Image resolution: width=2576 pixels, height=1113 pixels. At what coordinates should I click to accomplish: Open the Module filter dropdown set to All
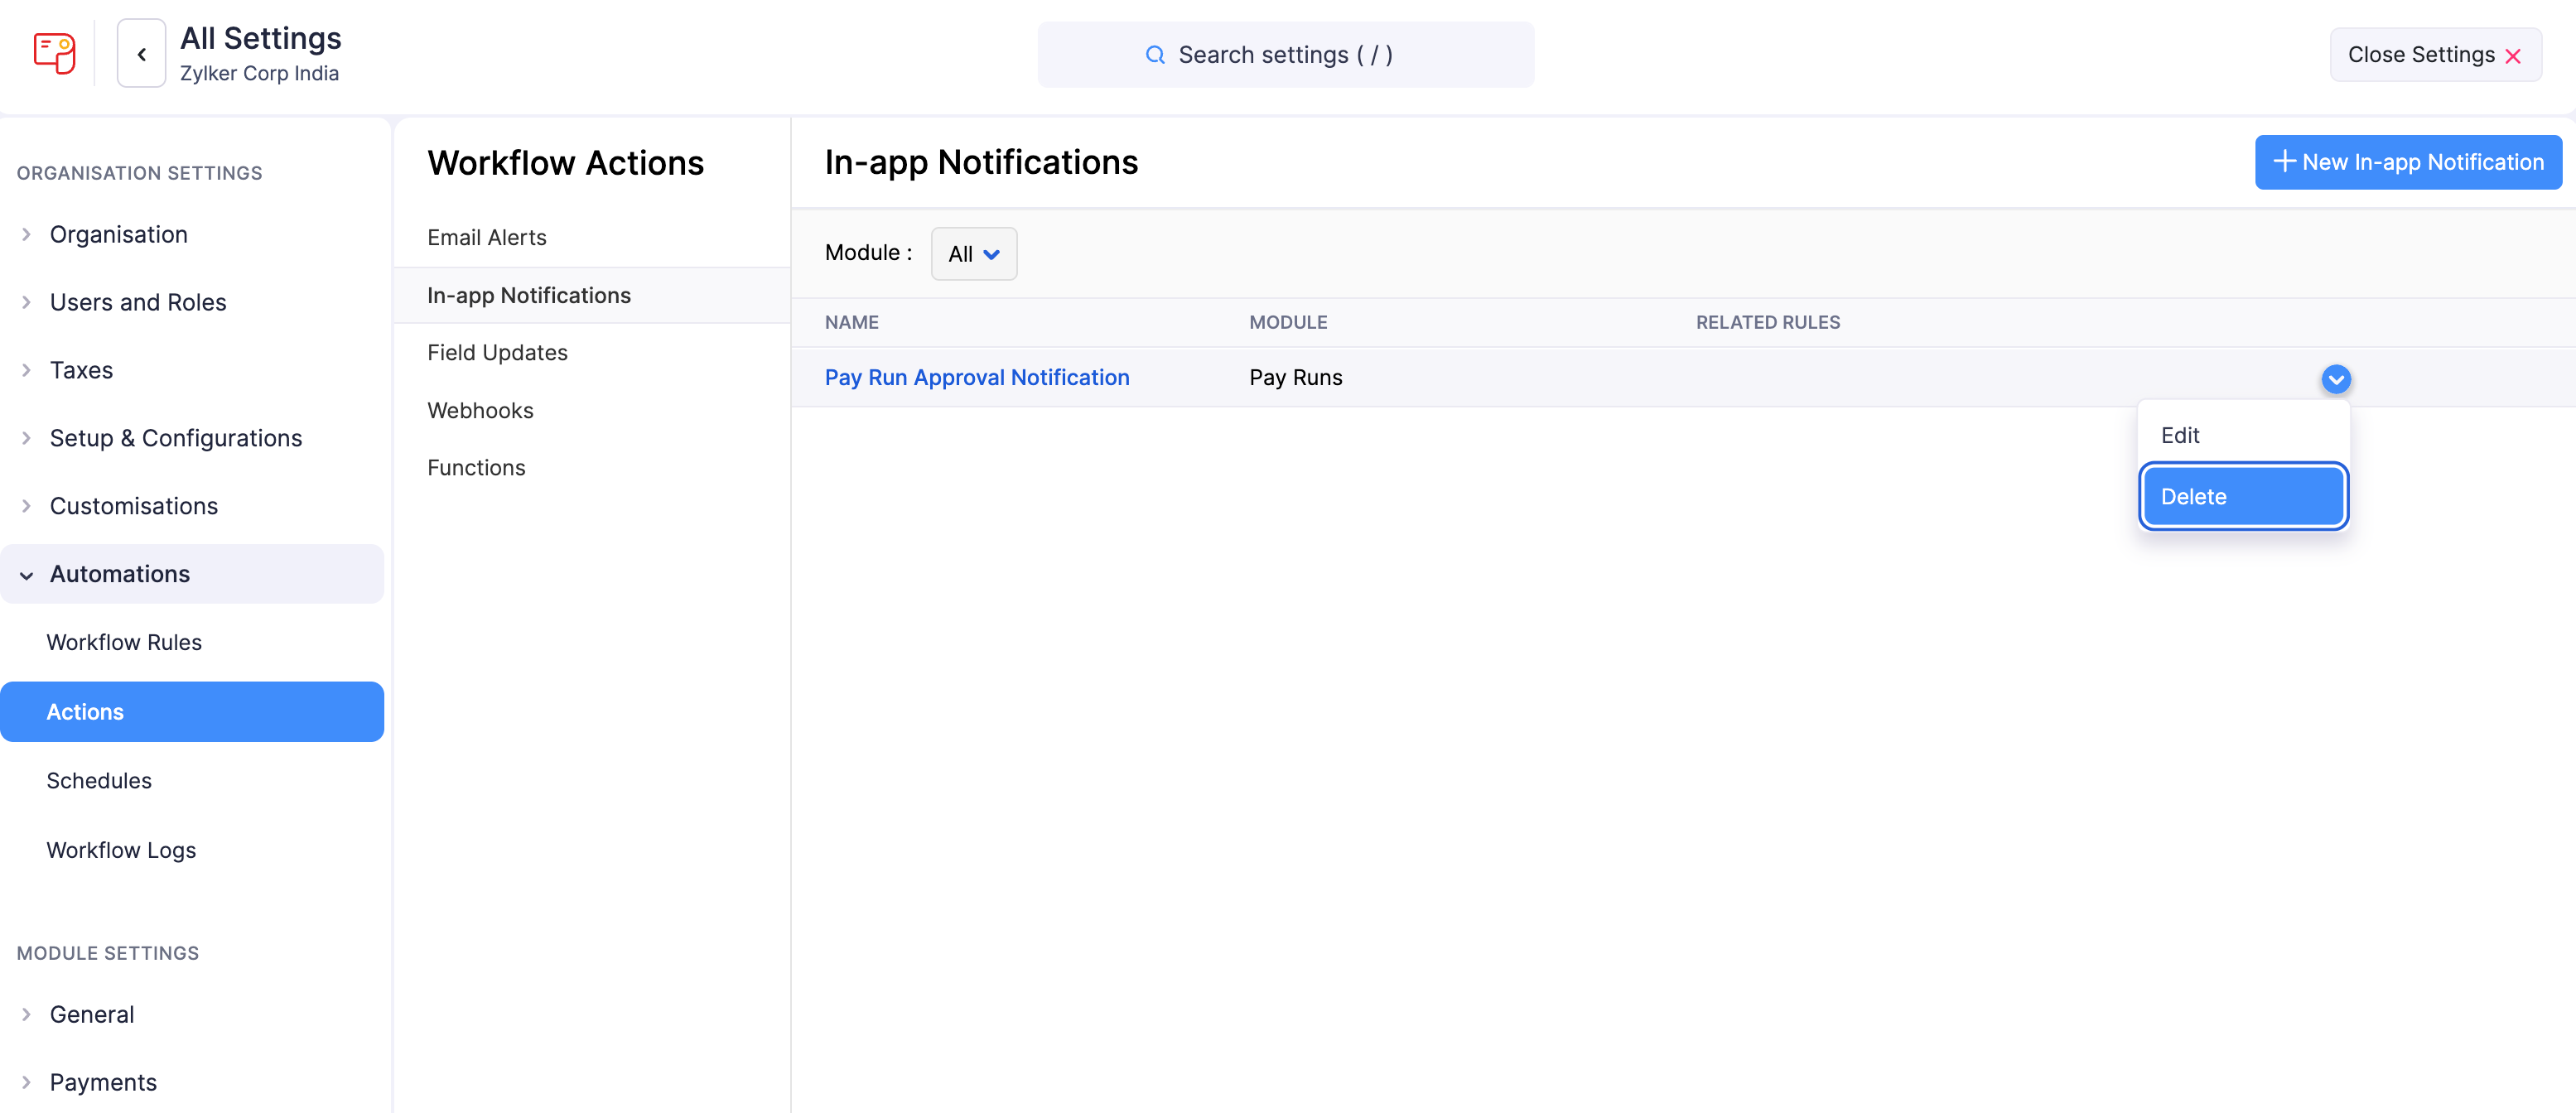tap(974, 254)
